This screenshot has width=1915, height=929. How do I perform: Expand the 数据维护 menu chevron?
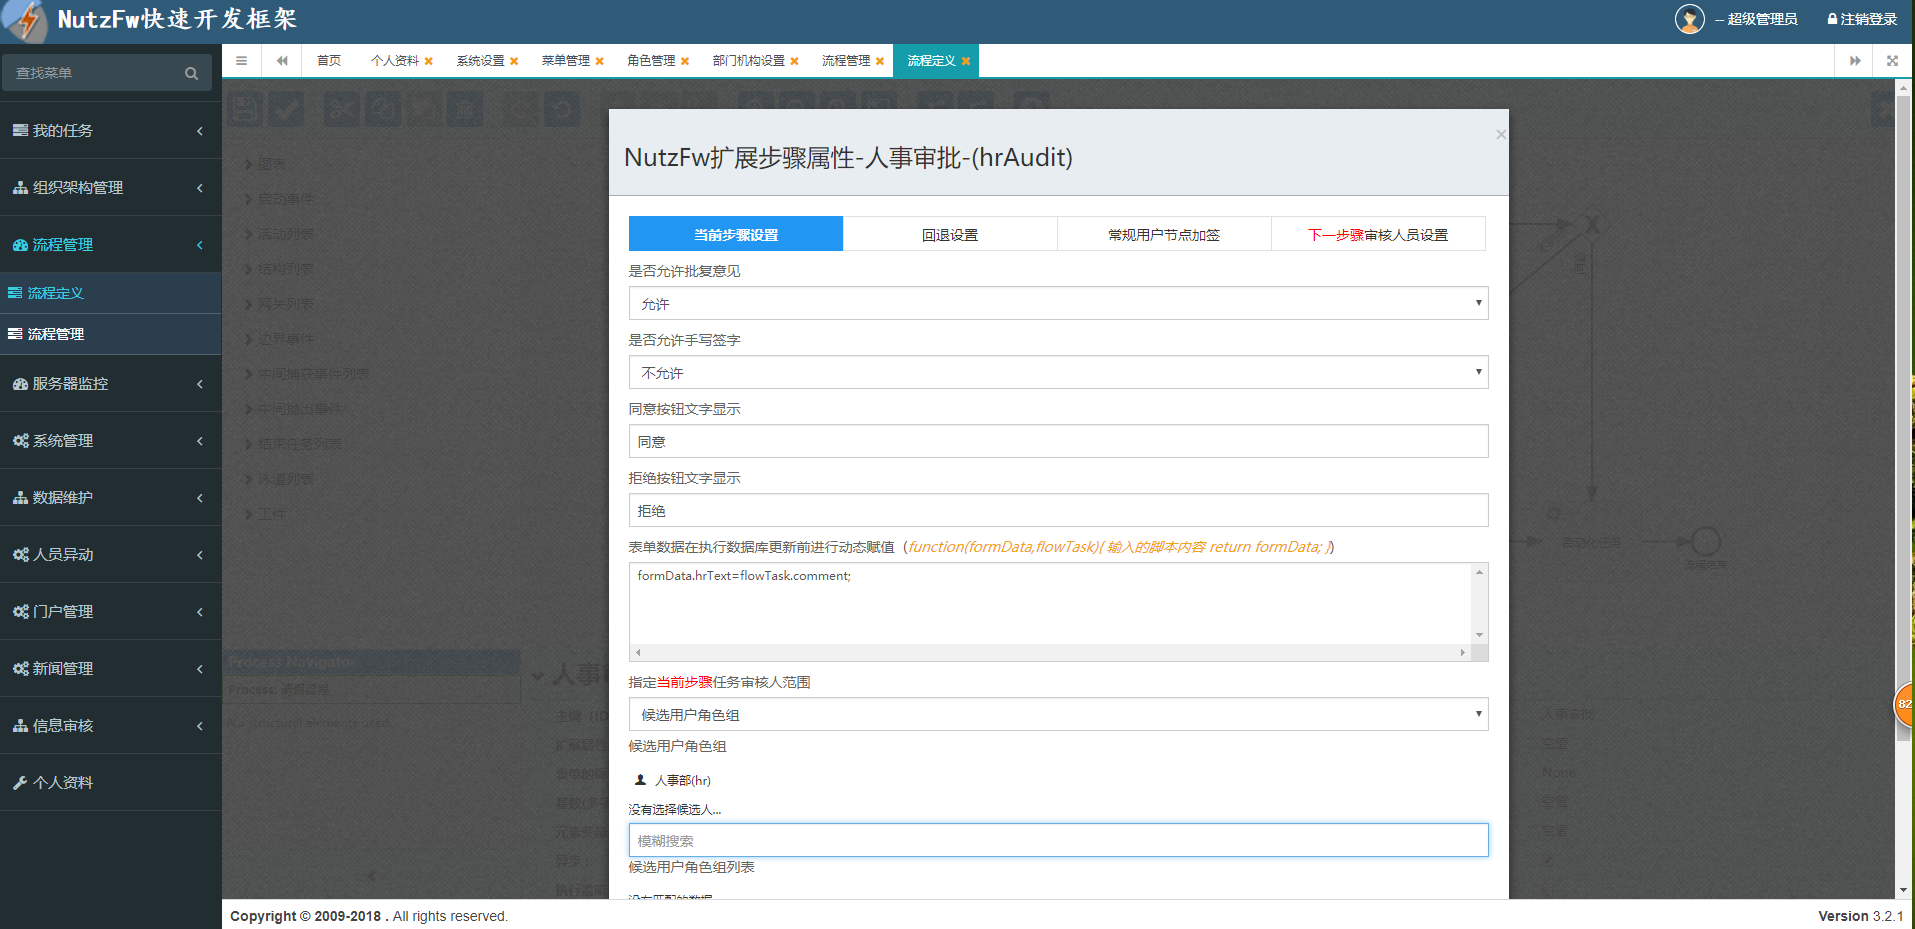coord(200,498)
